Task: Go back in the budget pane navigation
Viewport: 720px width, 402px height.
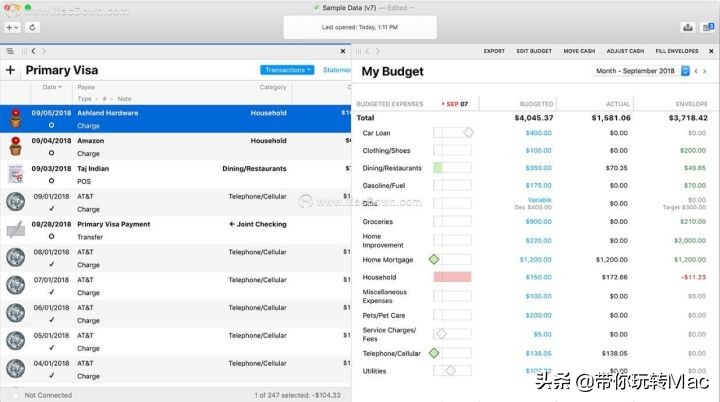Action: pos(367,51)
